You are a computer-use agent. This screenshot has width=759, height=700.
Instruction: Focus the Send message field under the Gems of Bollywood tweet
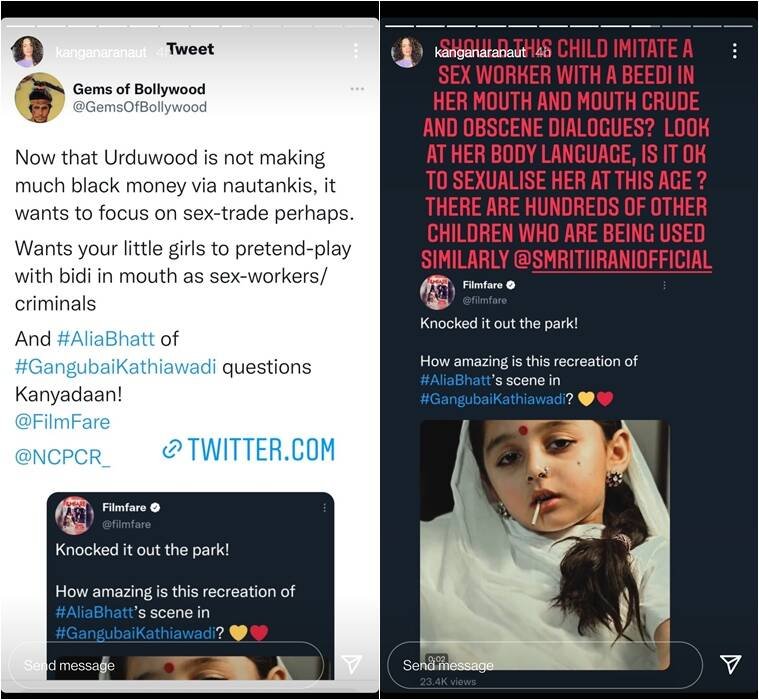165,664
